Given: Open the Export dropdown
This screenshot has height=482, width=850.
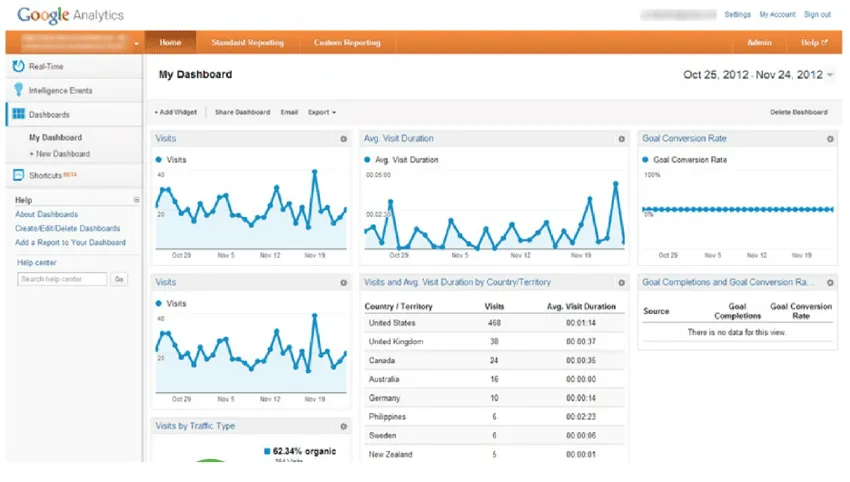Looking at the screenshot, I should tap(322, 112).
